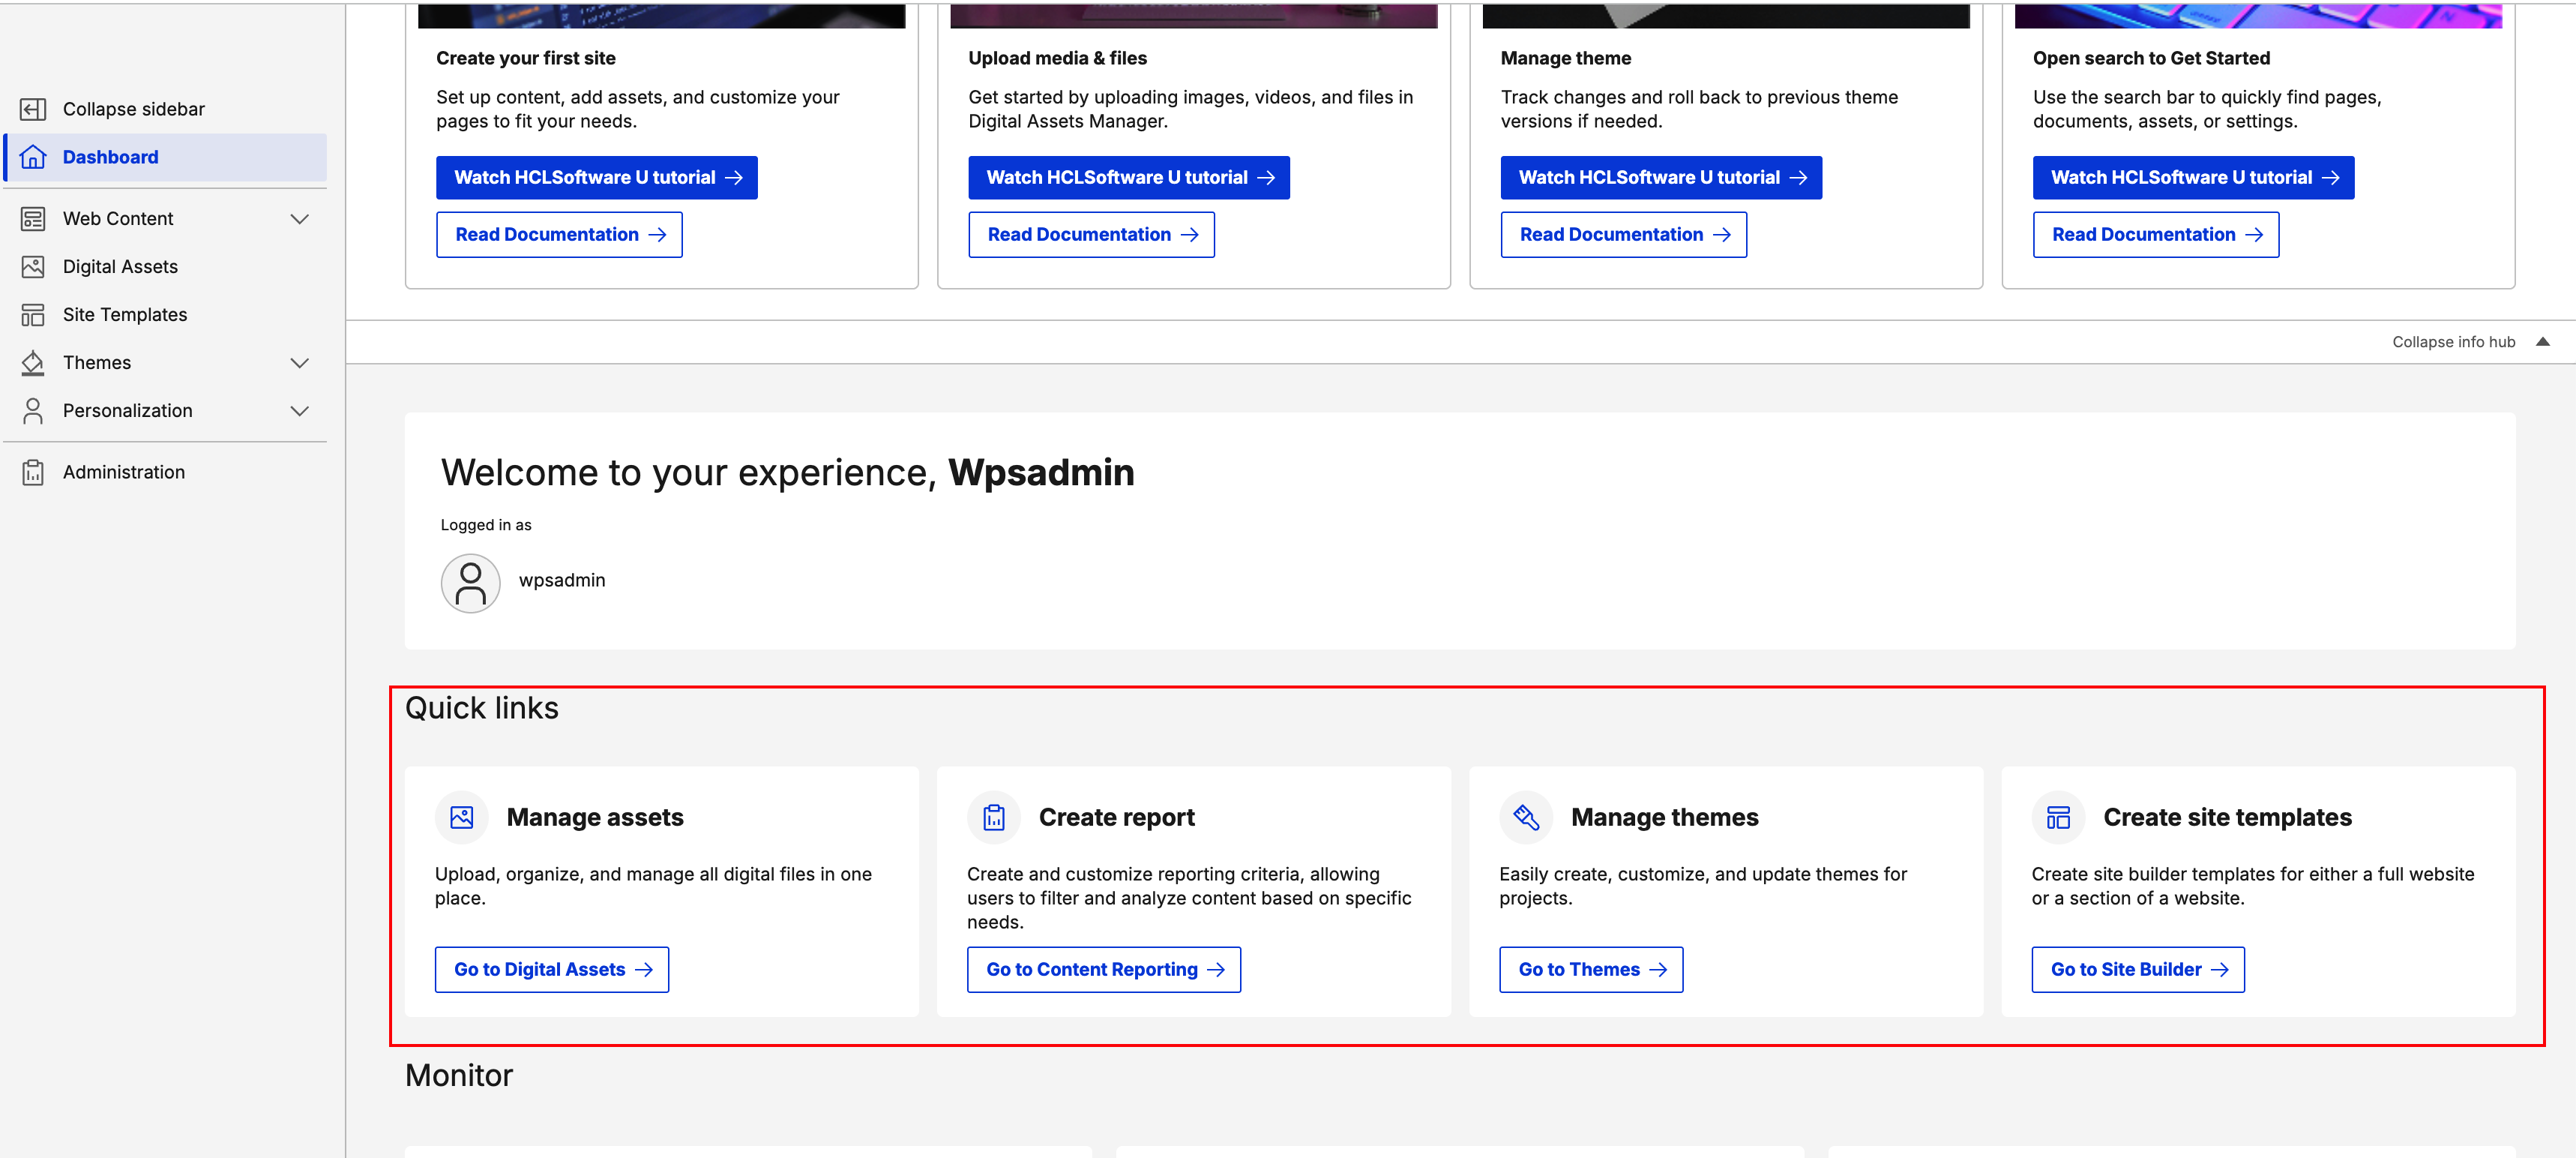Watch tutorial for Upload media & files

pyautogui.click(x=1129, y=178)
